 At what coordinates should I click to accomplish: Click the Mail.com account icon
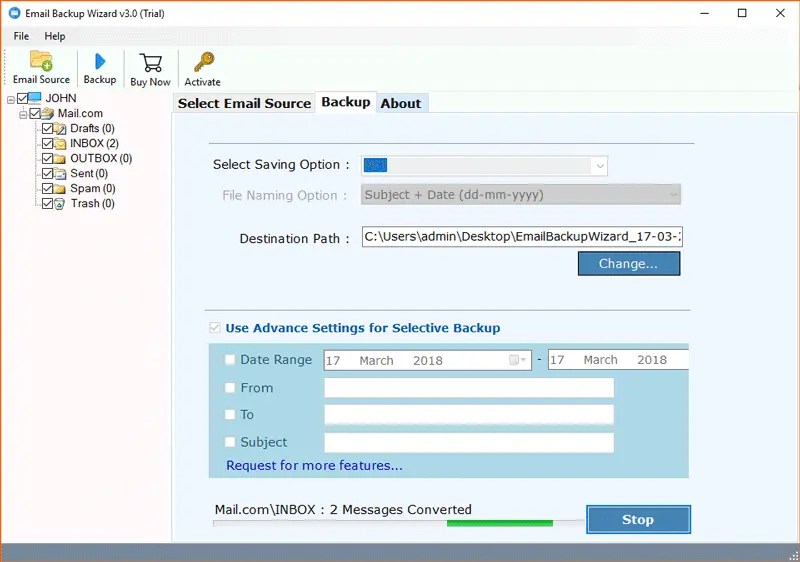(48, 114)
